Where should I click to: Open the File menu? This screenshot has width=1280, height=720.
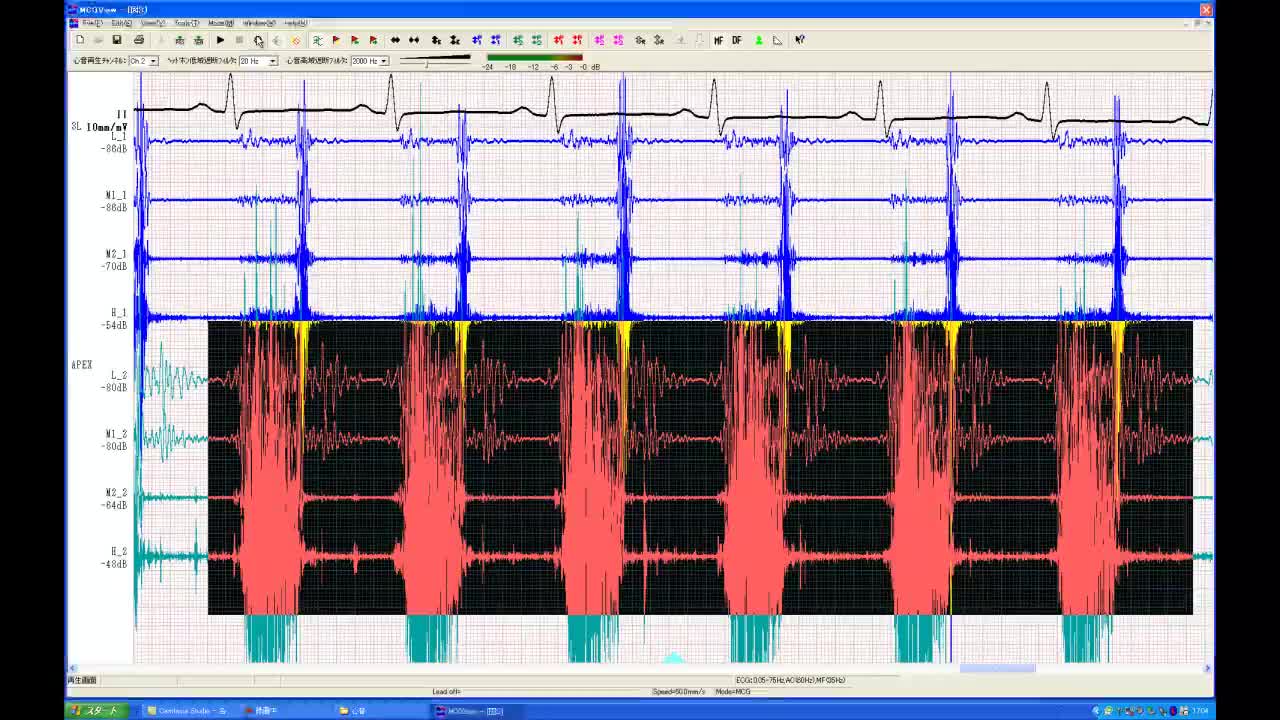(92, 23)
